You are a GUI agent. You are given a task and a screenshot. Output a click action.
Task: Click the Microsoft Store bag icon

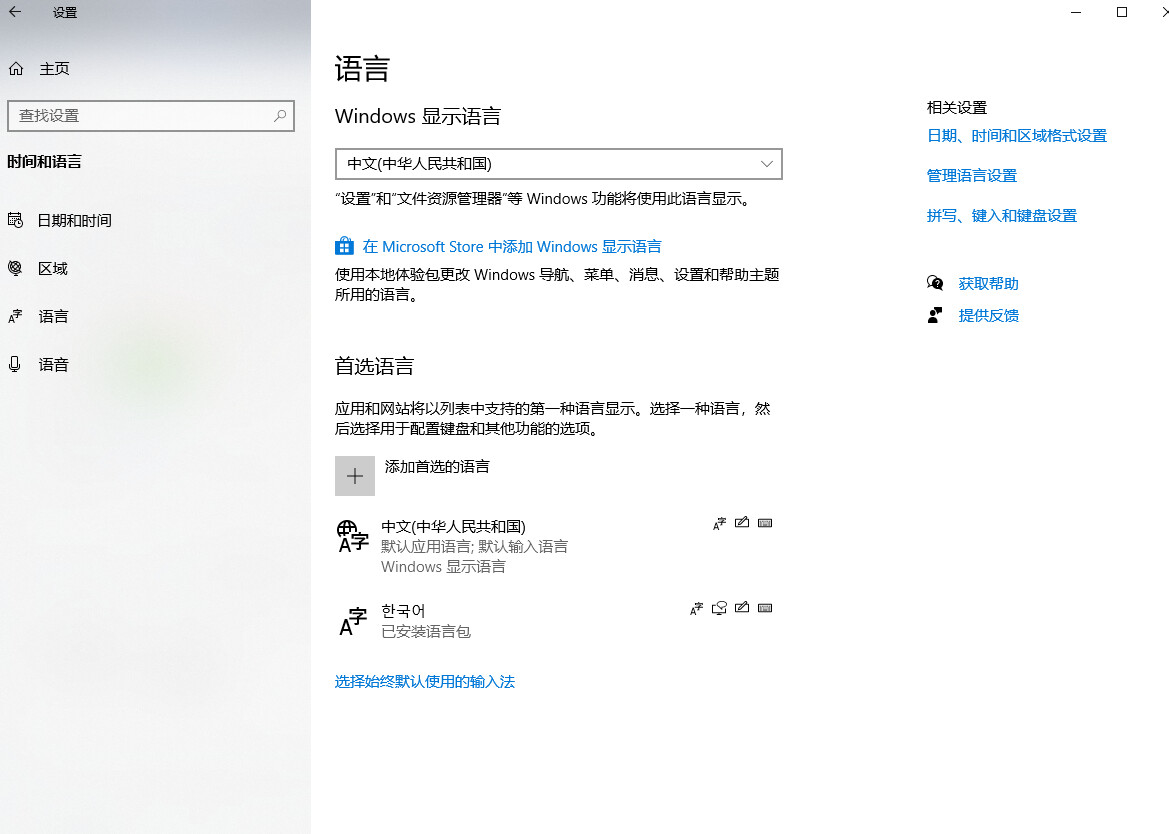point(344,246)
